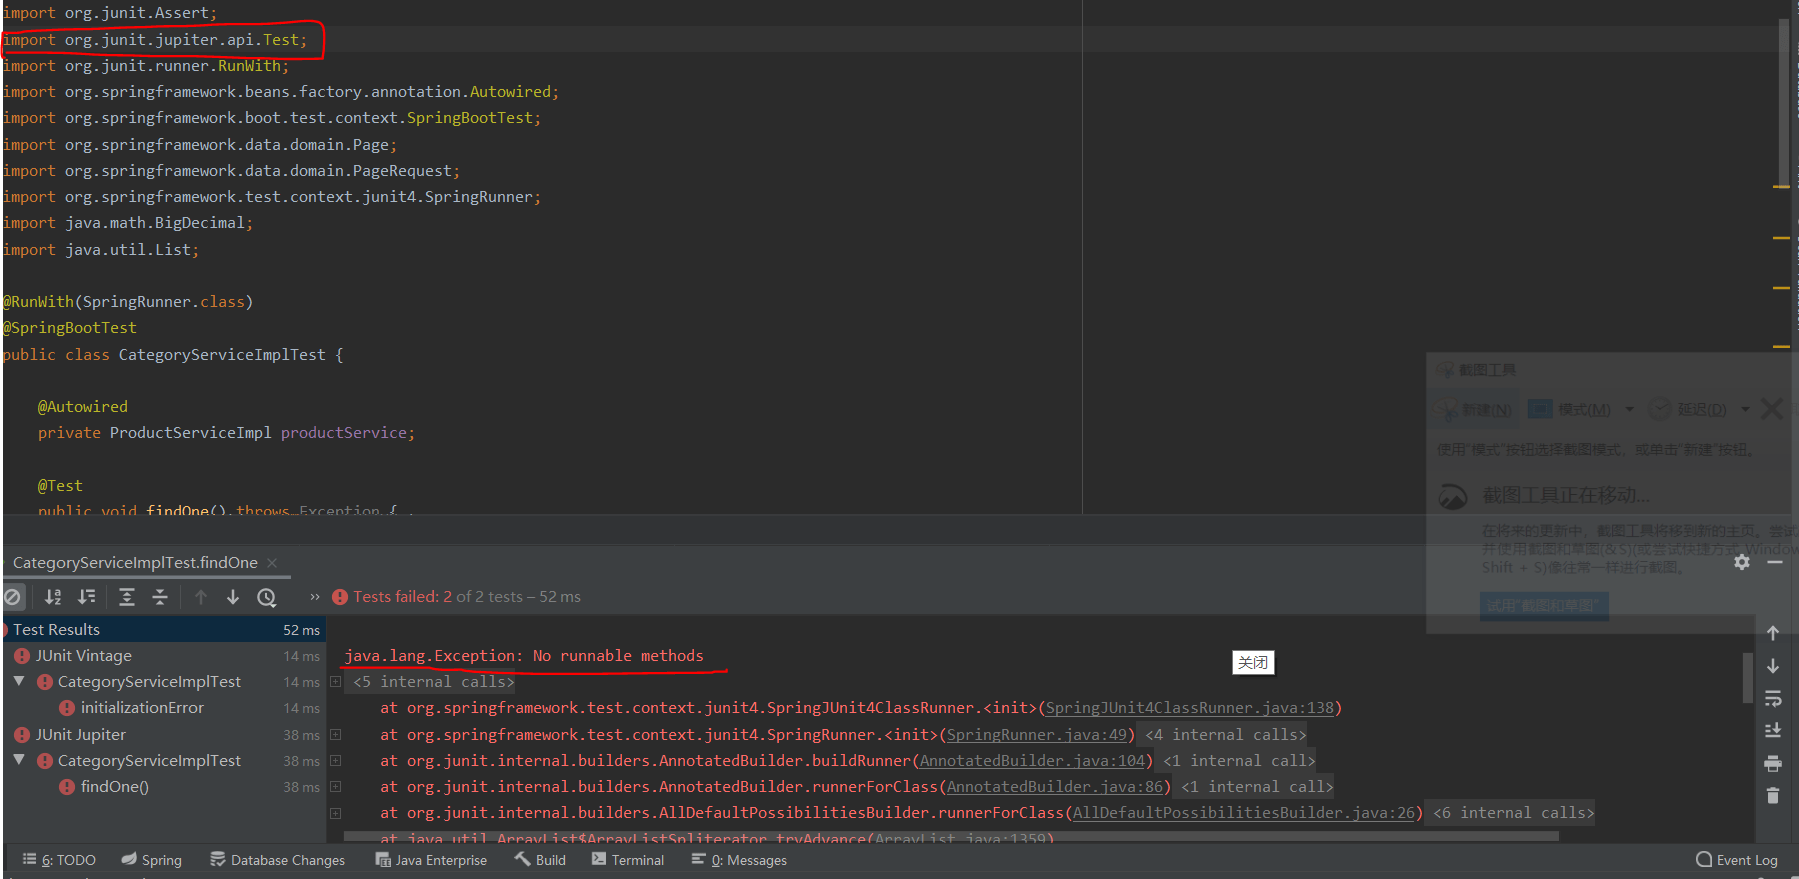This screenshot has height=879, width=1799.
Task: Close the Snipping Tool overlay window
Action: pyautogui.click(x=1772, y=409)
